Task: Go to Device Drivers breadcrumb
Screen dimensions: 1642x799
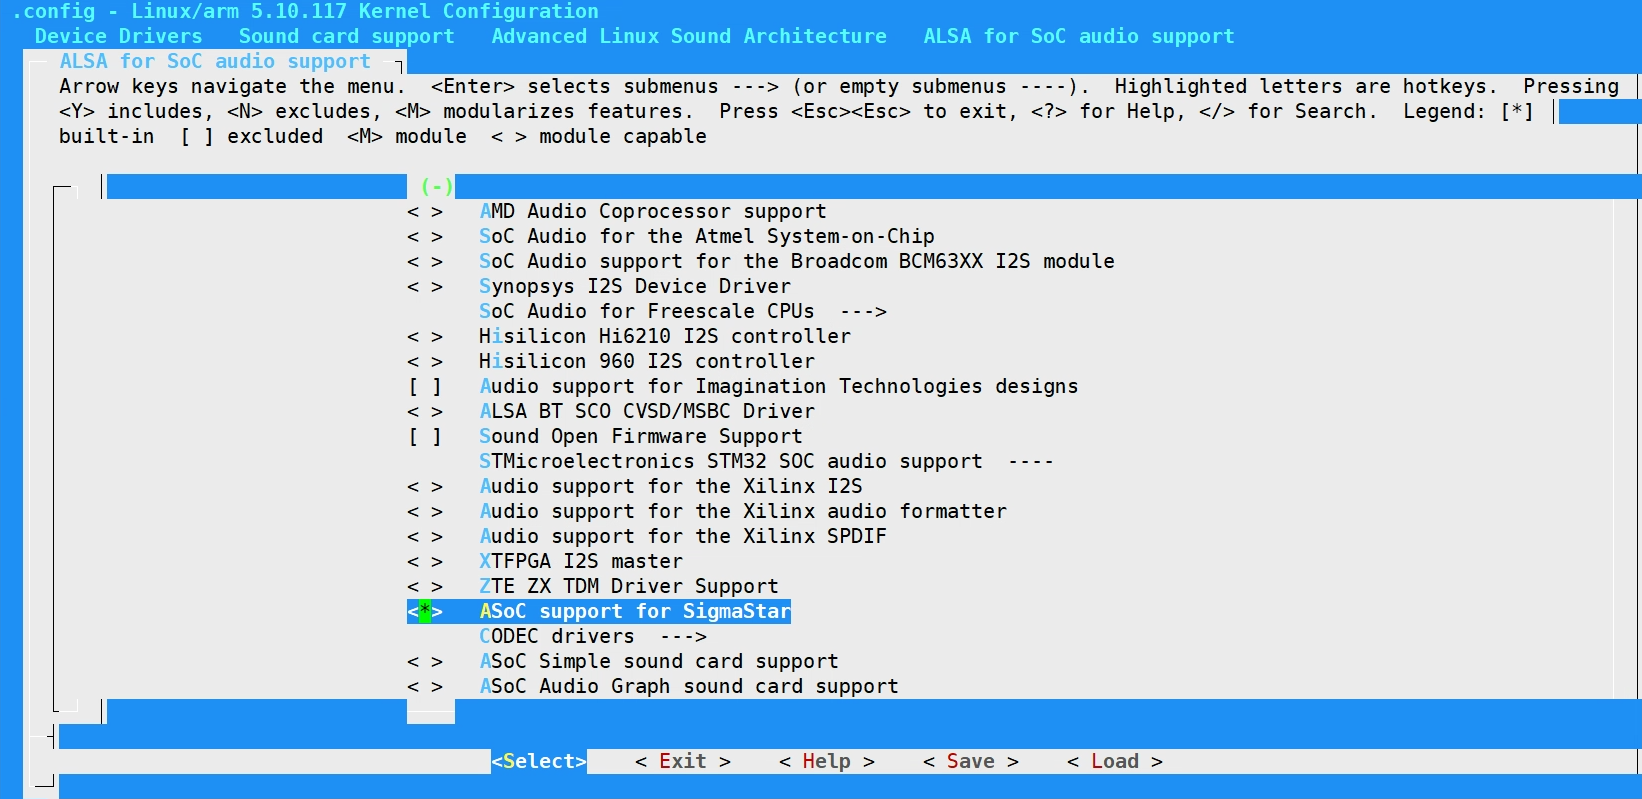Action: 118,36
